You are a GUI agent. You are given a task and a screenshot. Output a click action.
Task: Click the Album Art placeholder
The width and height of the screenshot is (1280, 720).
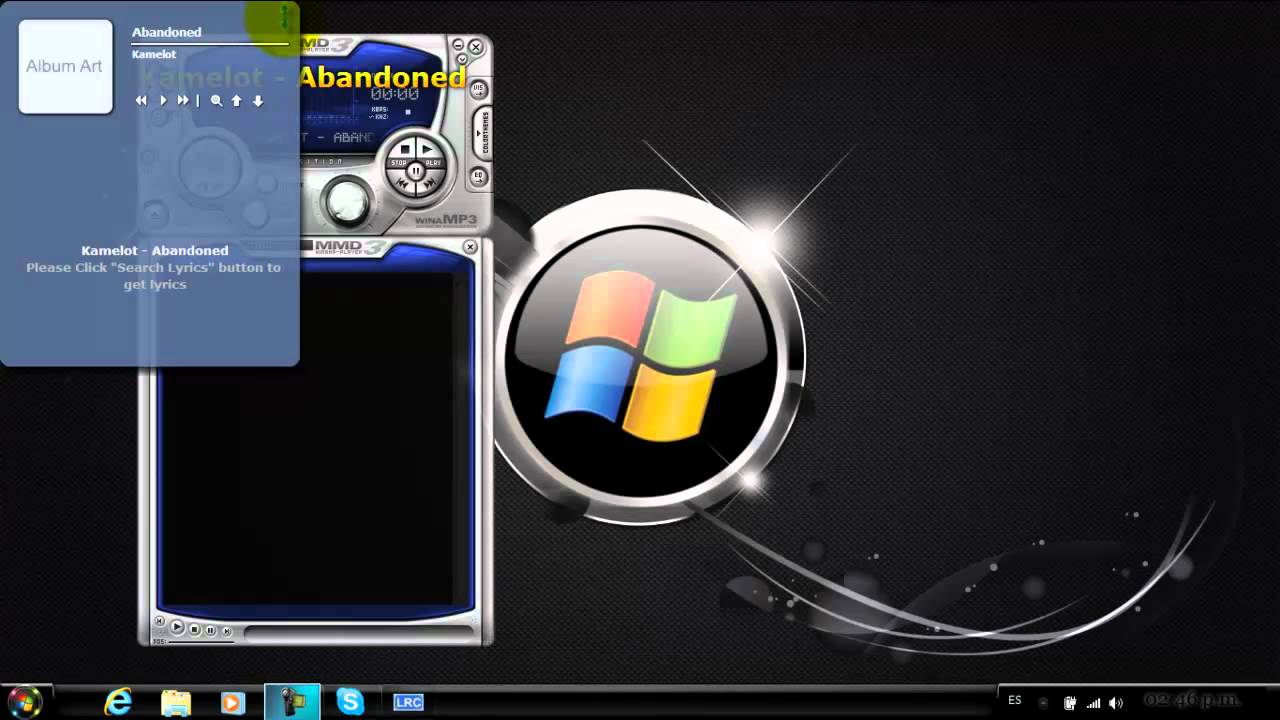pyautogui.click(x=65, y=66)
